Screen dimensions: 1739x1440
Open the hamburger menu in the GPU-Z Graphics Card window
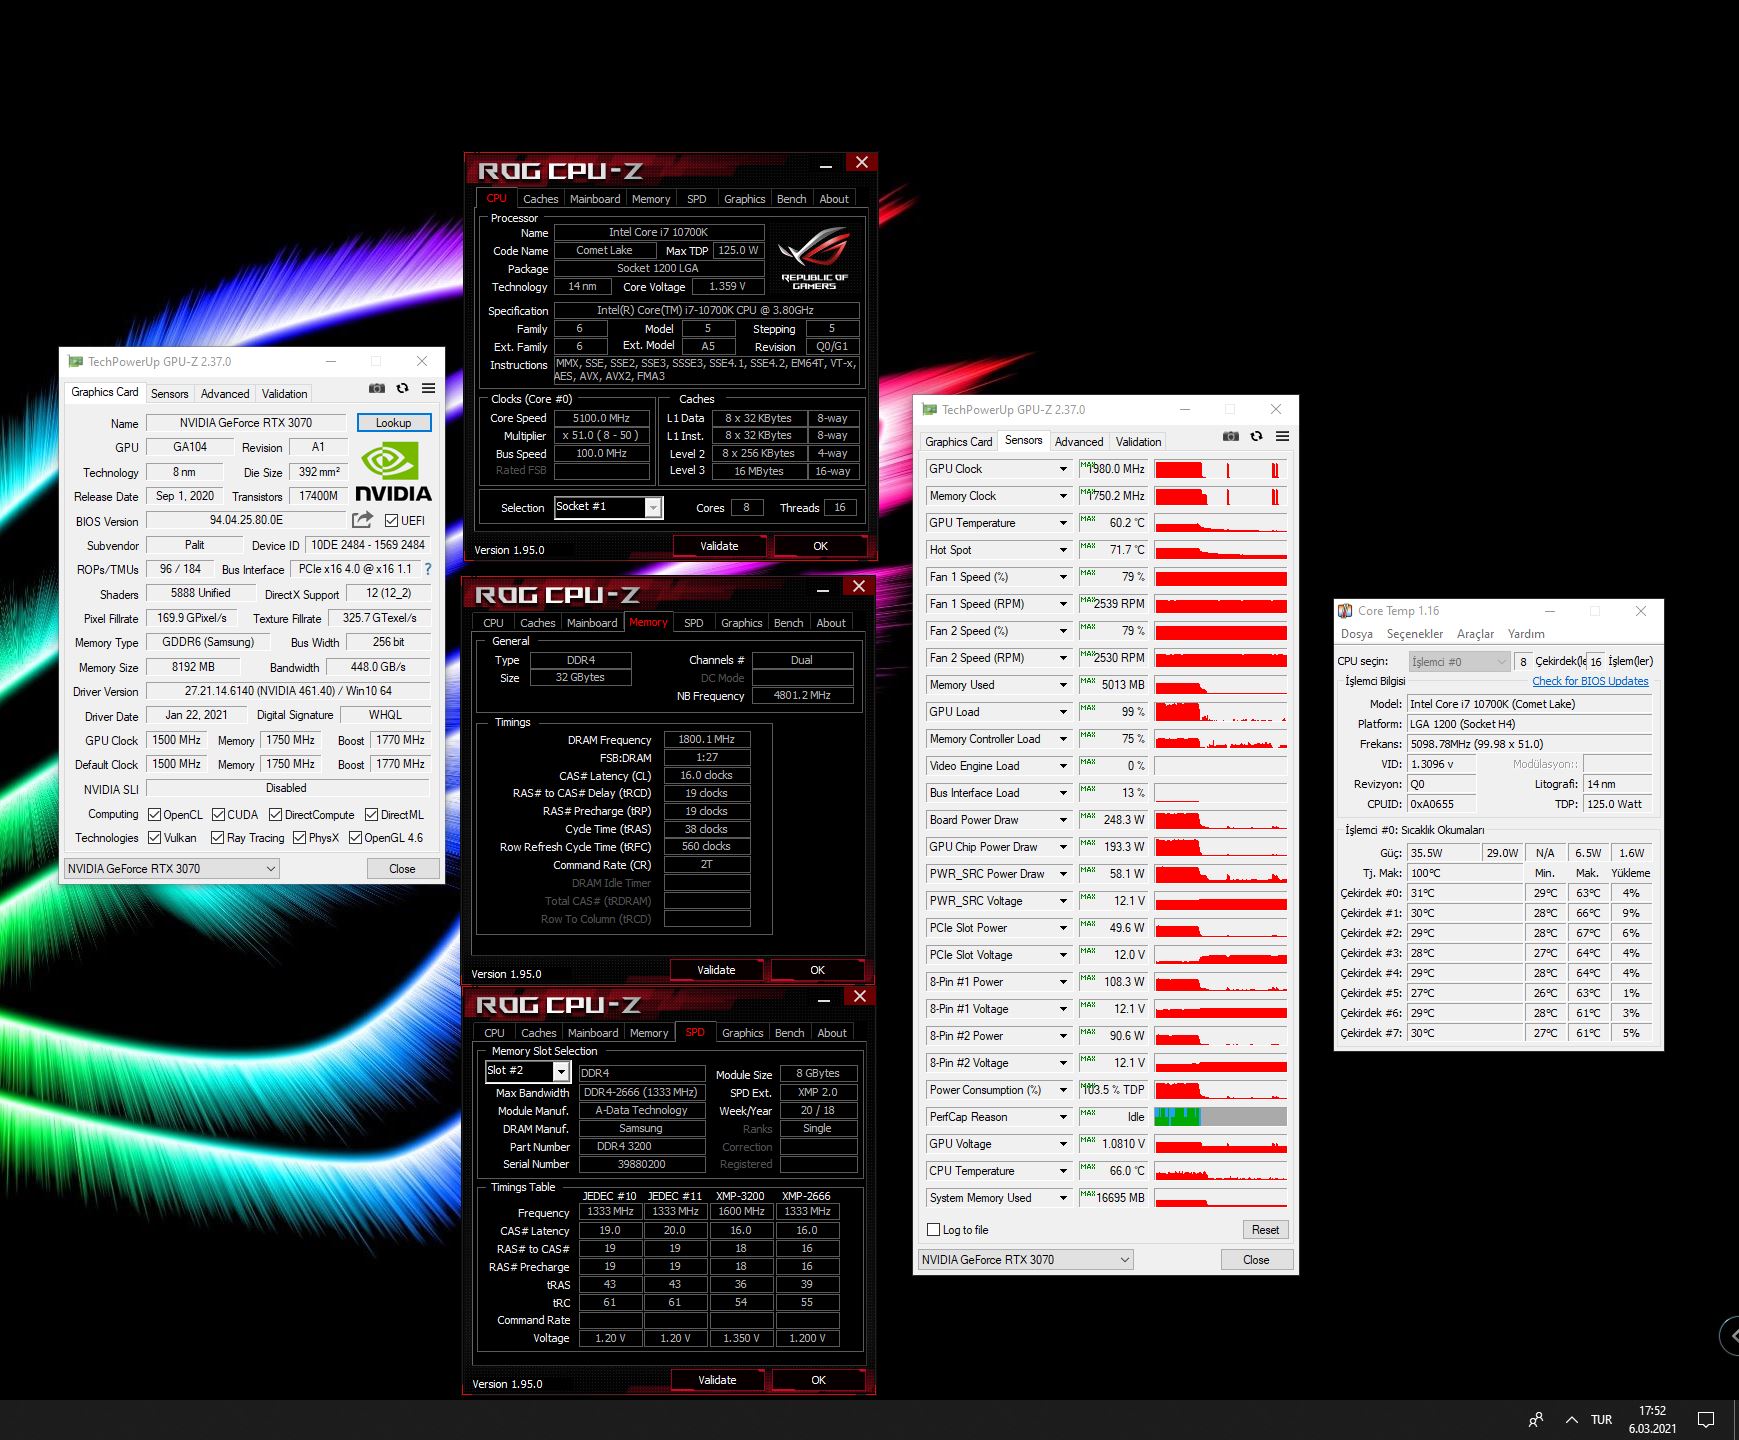pyautogui.click(x=428, y=388)
